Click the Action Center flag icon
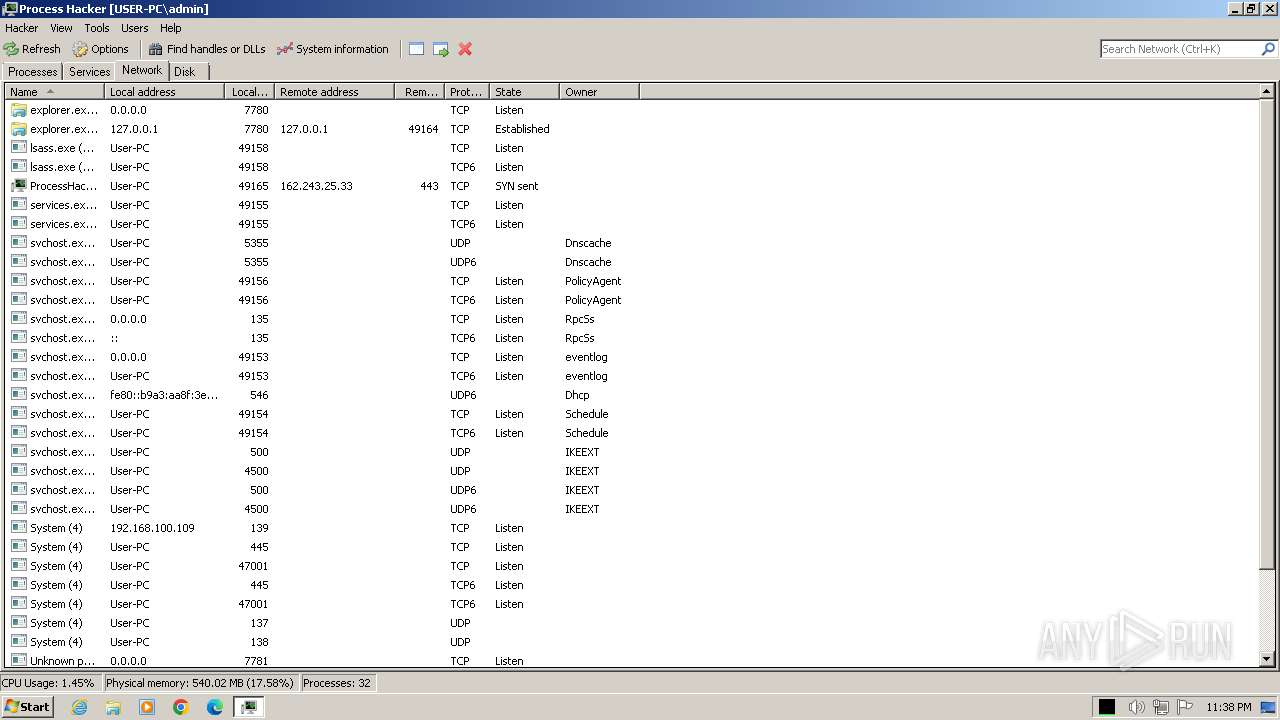The height and width of the screenshot is (720, 1280). pyautogui.click(x=1185, y=707)
